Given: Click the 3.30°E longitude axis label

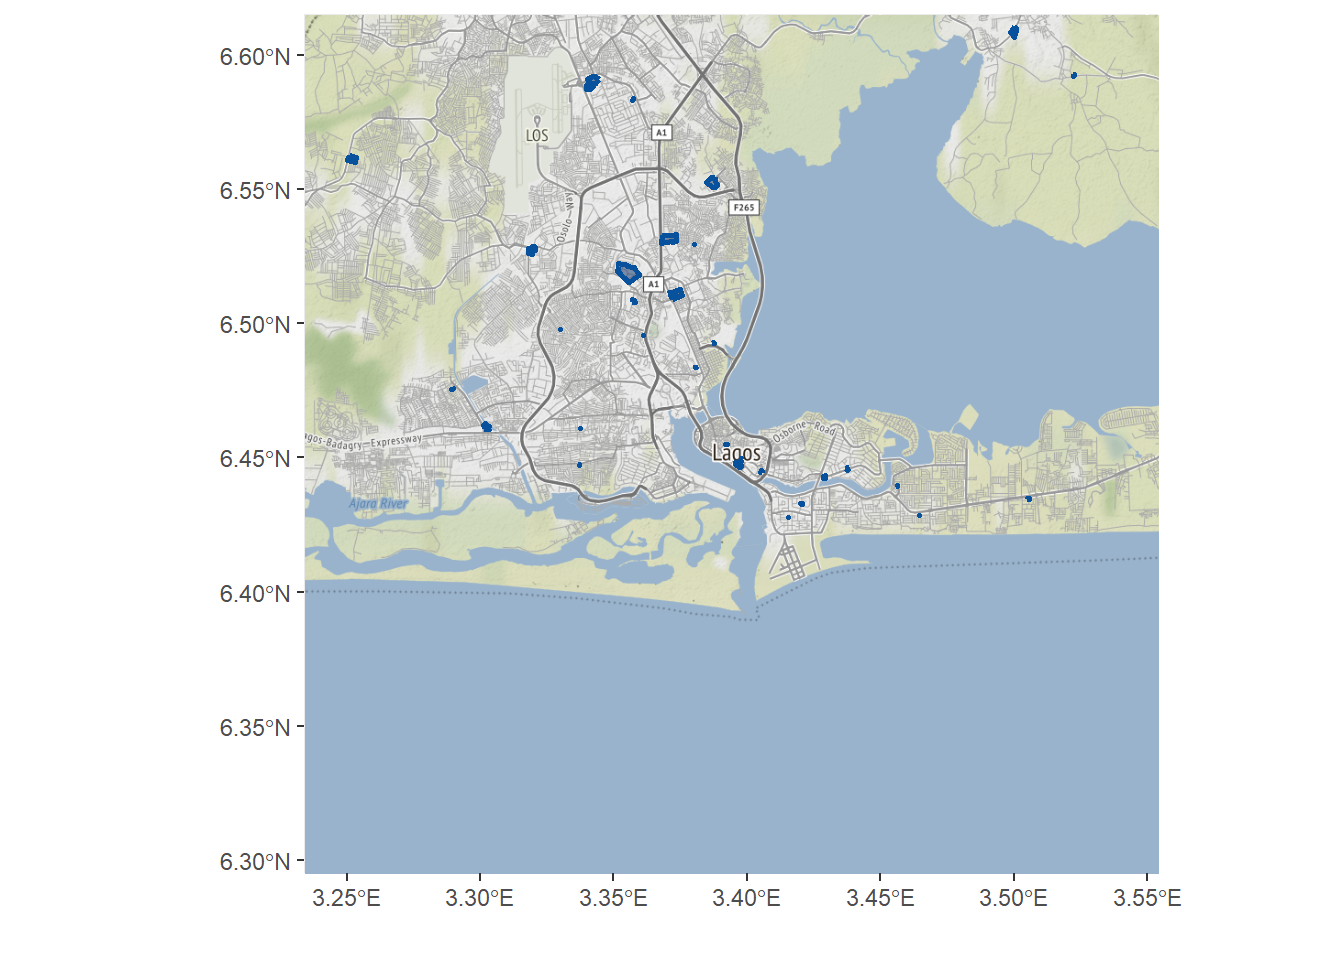Looking at the screenshot, I should coord(480,898).
